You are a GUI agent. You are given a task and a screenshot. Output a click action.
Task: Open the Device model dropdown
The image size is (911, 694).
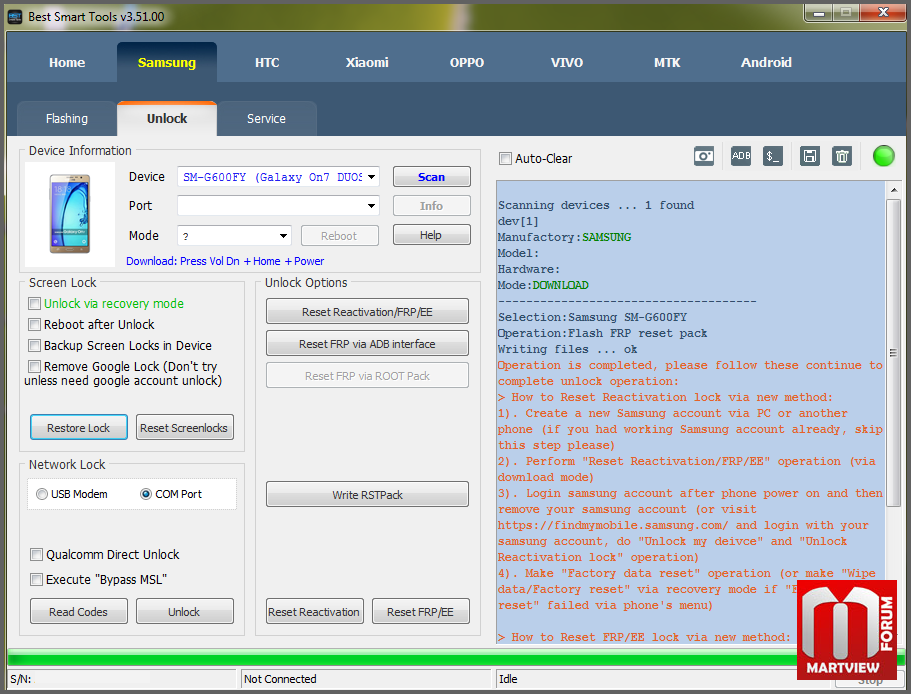pyautogui.click(x=371, y=177)
